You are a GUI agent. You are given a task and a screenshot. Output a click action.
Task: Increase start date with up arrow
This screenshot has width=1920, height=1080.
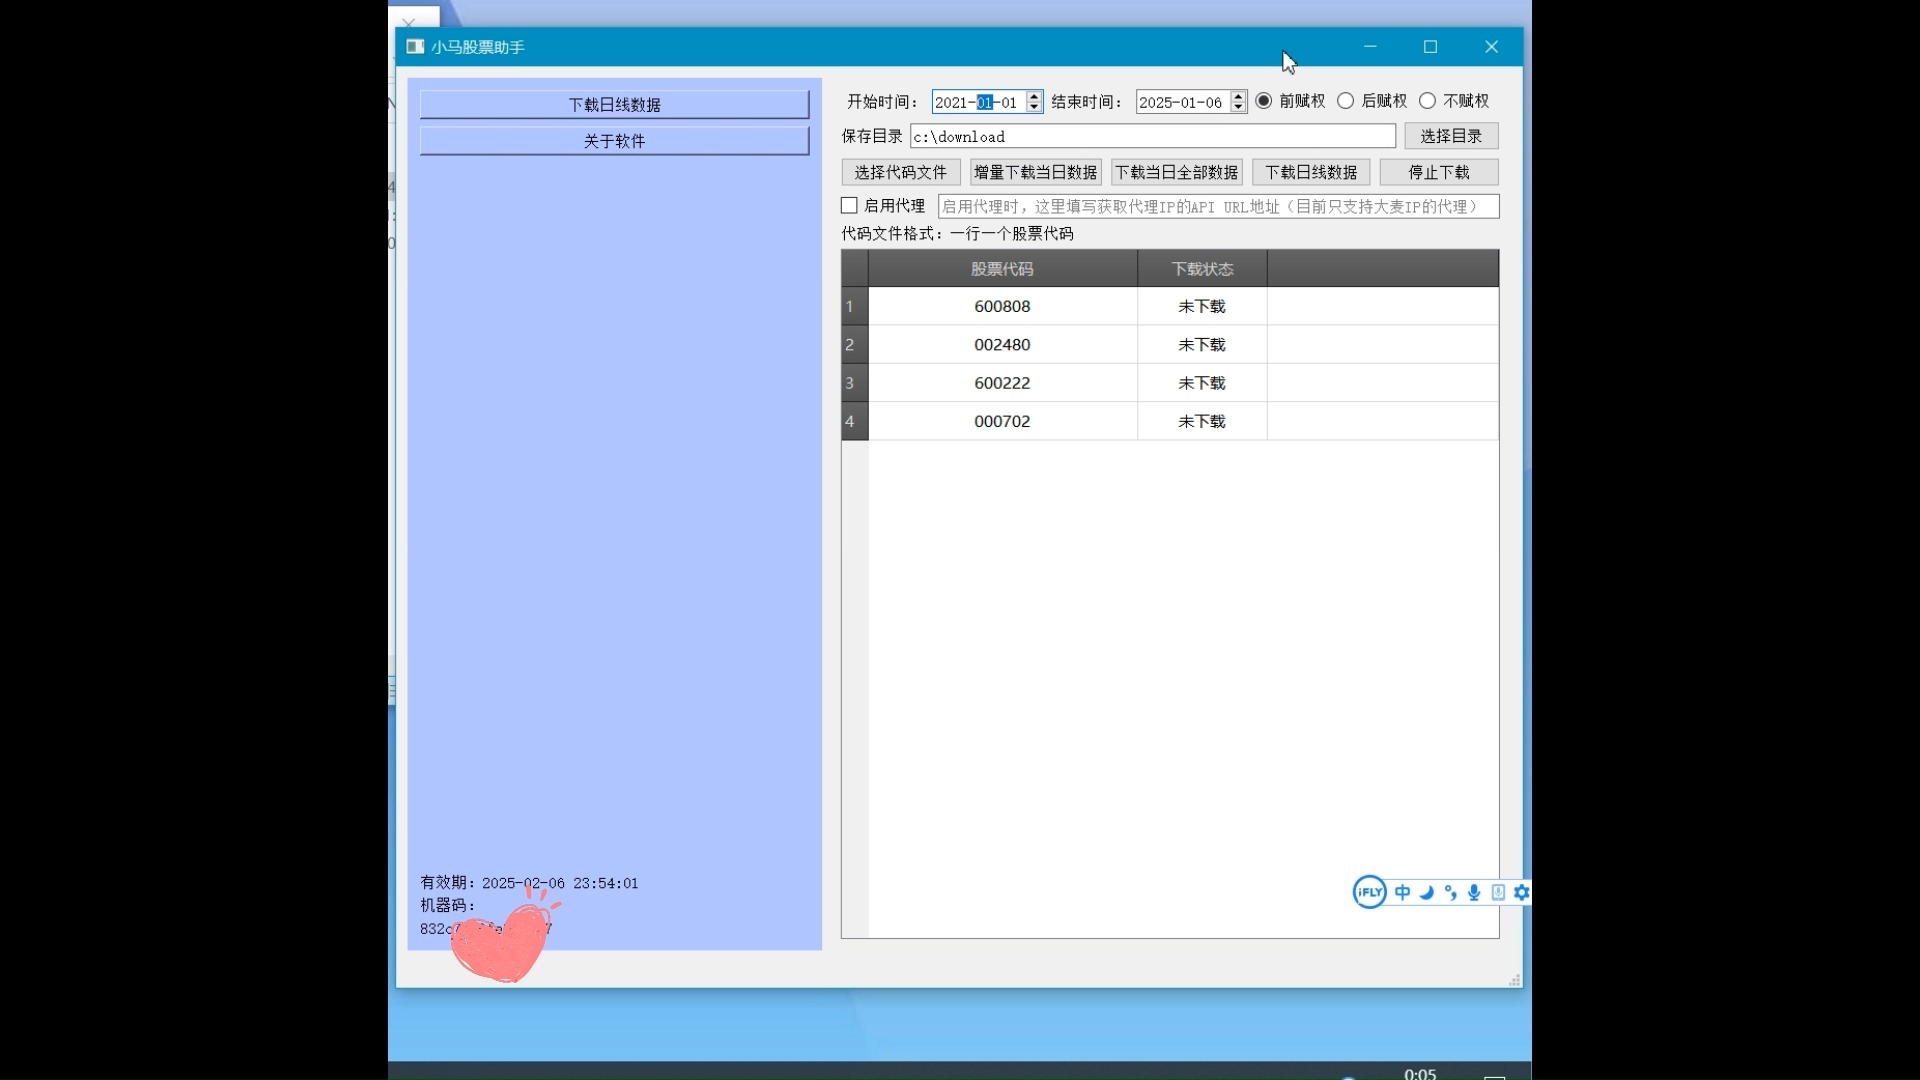click(x=1034, y=96)
